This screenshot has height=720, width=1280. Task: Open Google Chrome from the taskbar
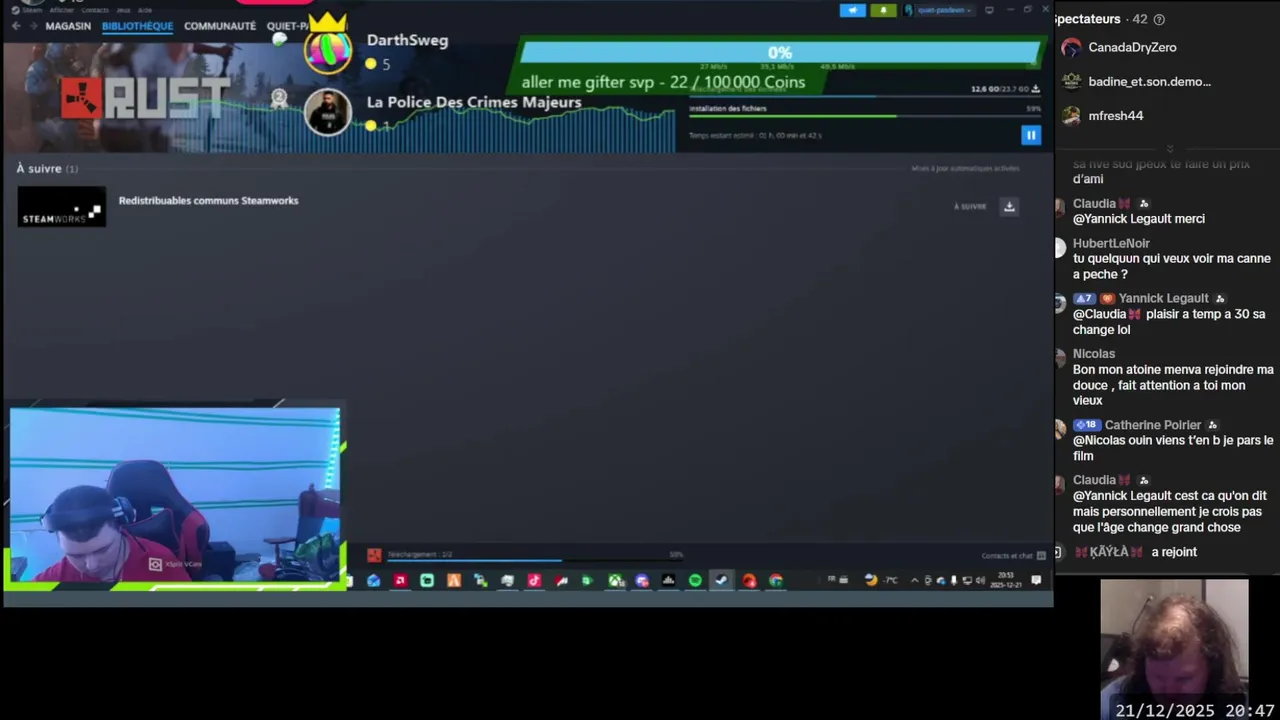pos(776,580)
